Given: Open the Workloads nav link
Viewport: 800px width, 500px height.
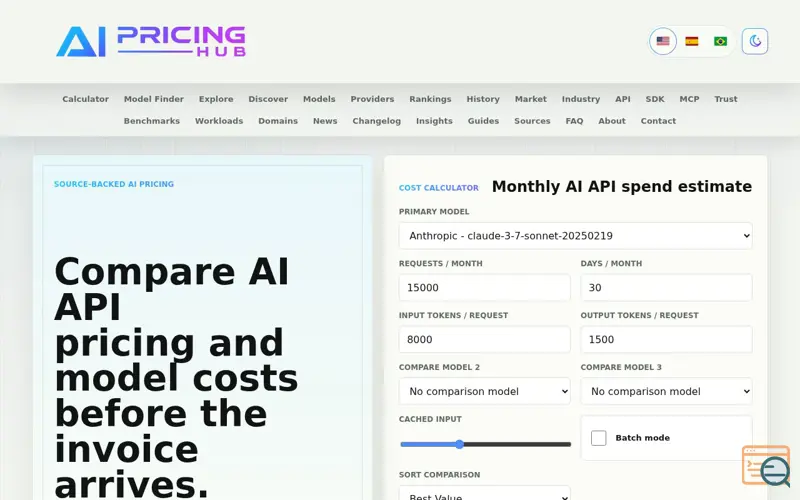Looking at the screenshot, I should pos(219,121).
